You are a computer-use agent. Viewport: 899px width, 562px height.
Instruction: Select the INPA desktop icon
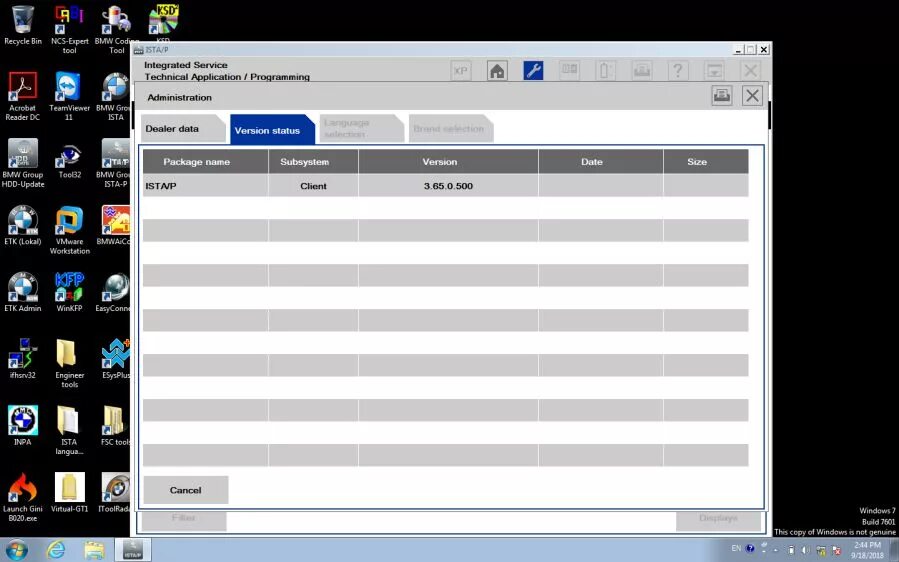click(23, 426)
